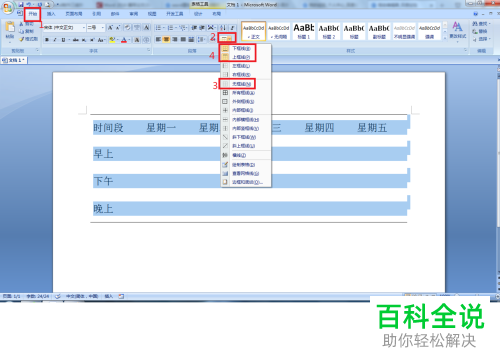Image resolution: width=500 pixels, height=361 pixels.
Task: Align paragraph text to the right
Action: 175,39
